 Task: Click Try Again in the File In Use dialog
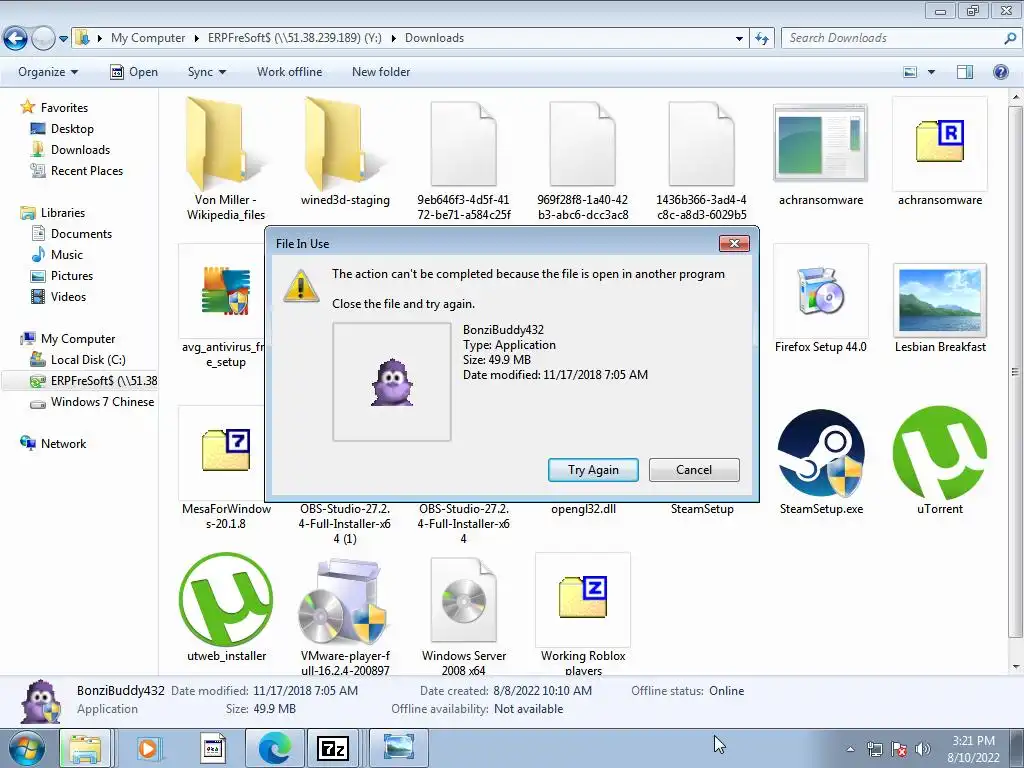coord(593,470)
